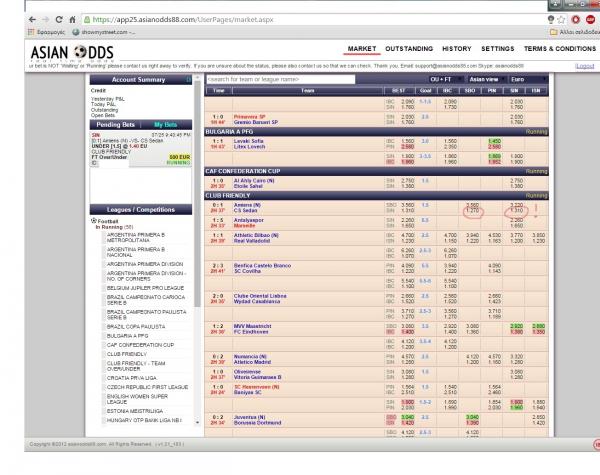Click the Athletic Bilbao (N) team name
The width and height of the screenshot is (600, 475).
(x=256, y=235)
